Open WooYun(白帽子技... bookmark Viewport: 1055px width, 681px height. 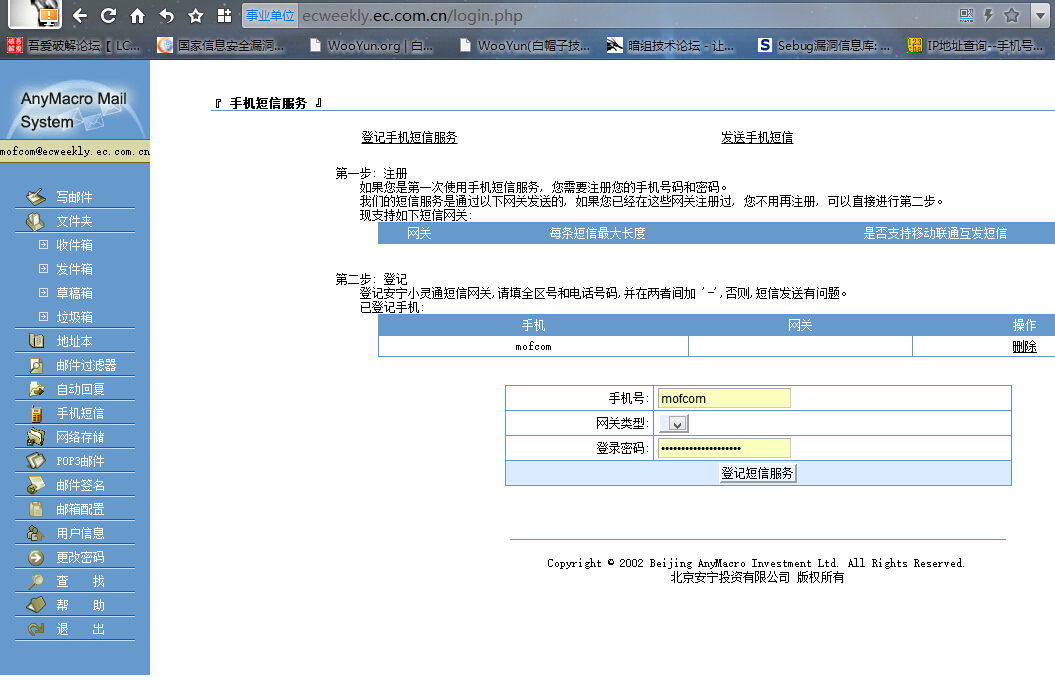coord(525,45)
